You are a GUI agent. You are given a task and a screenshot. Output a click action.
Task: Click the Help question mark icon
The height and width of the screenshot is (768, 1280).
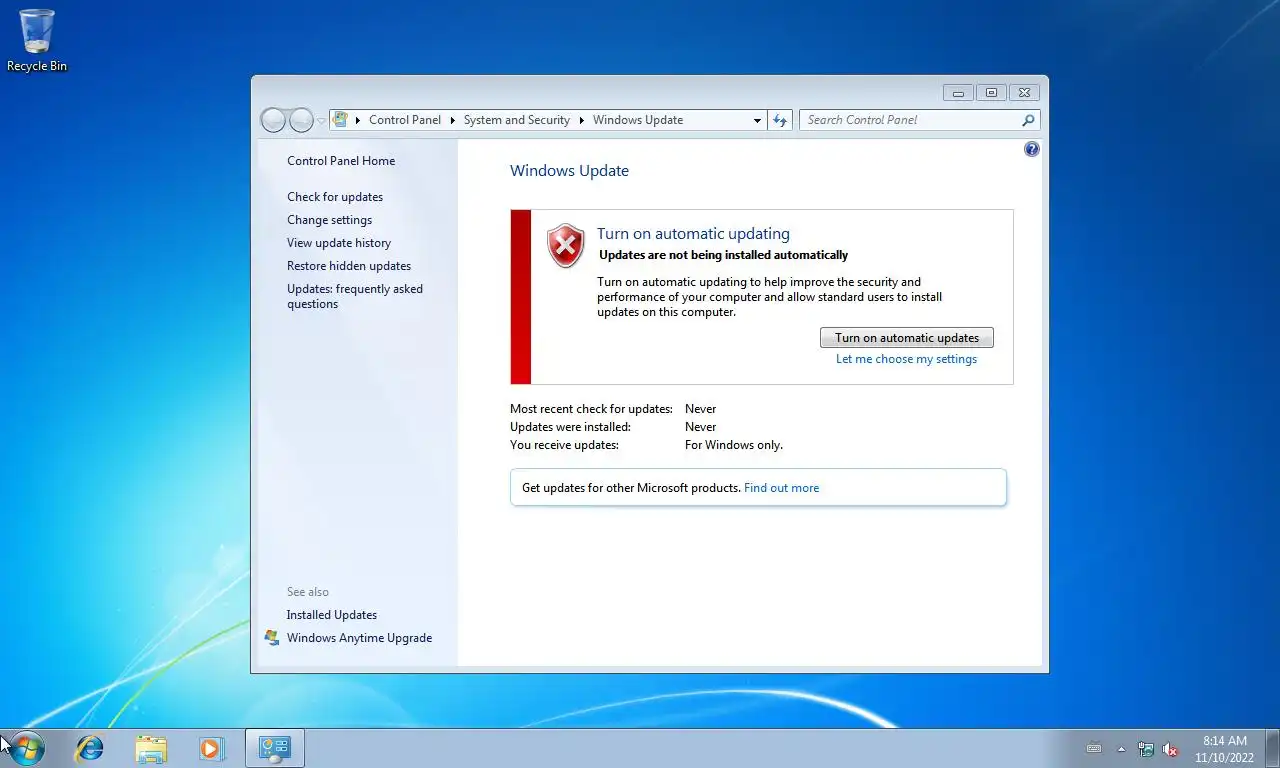click(1032, 149)
